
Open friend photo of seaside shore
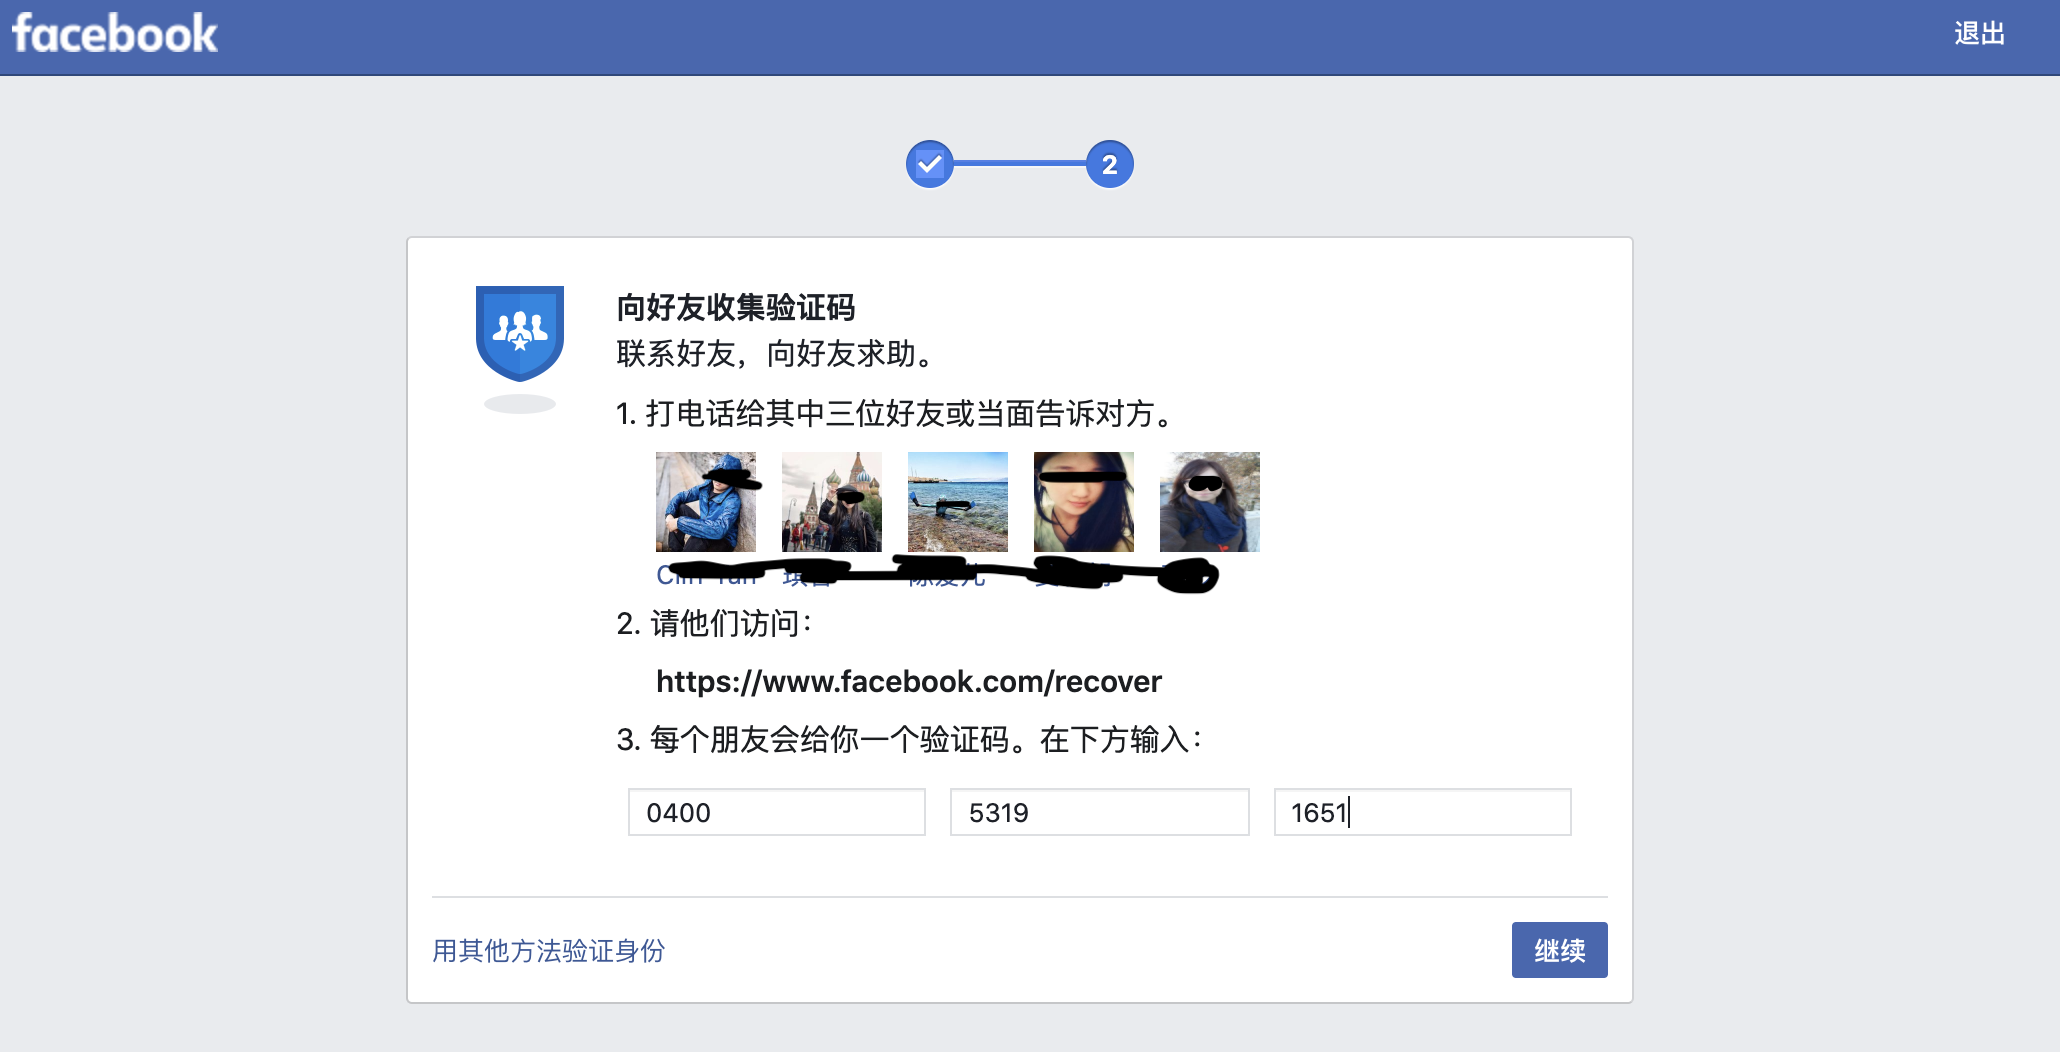click(x=958, y=502)
